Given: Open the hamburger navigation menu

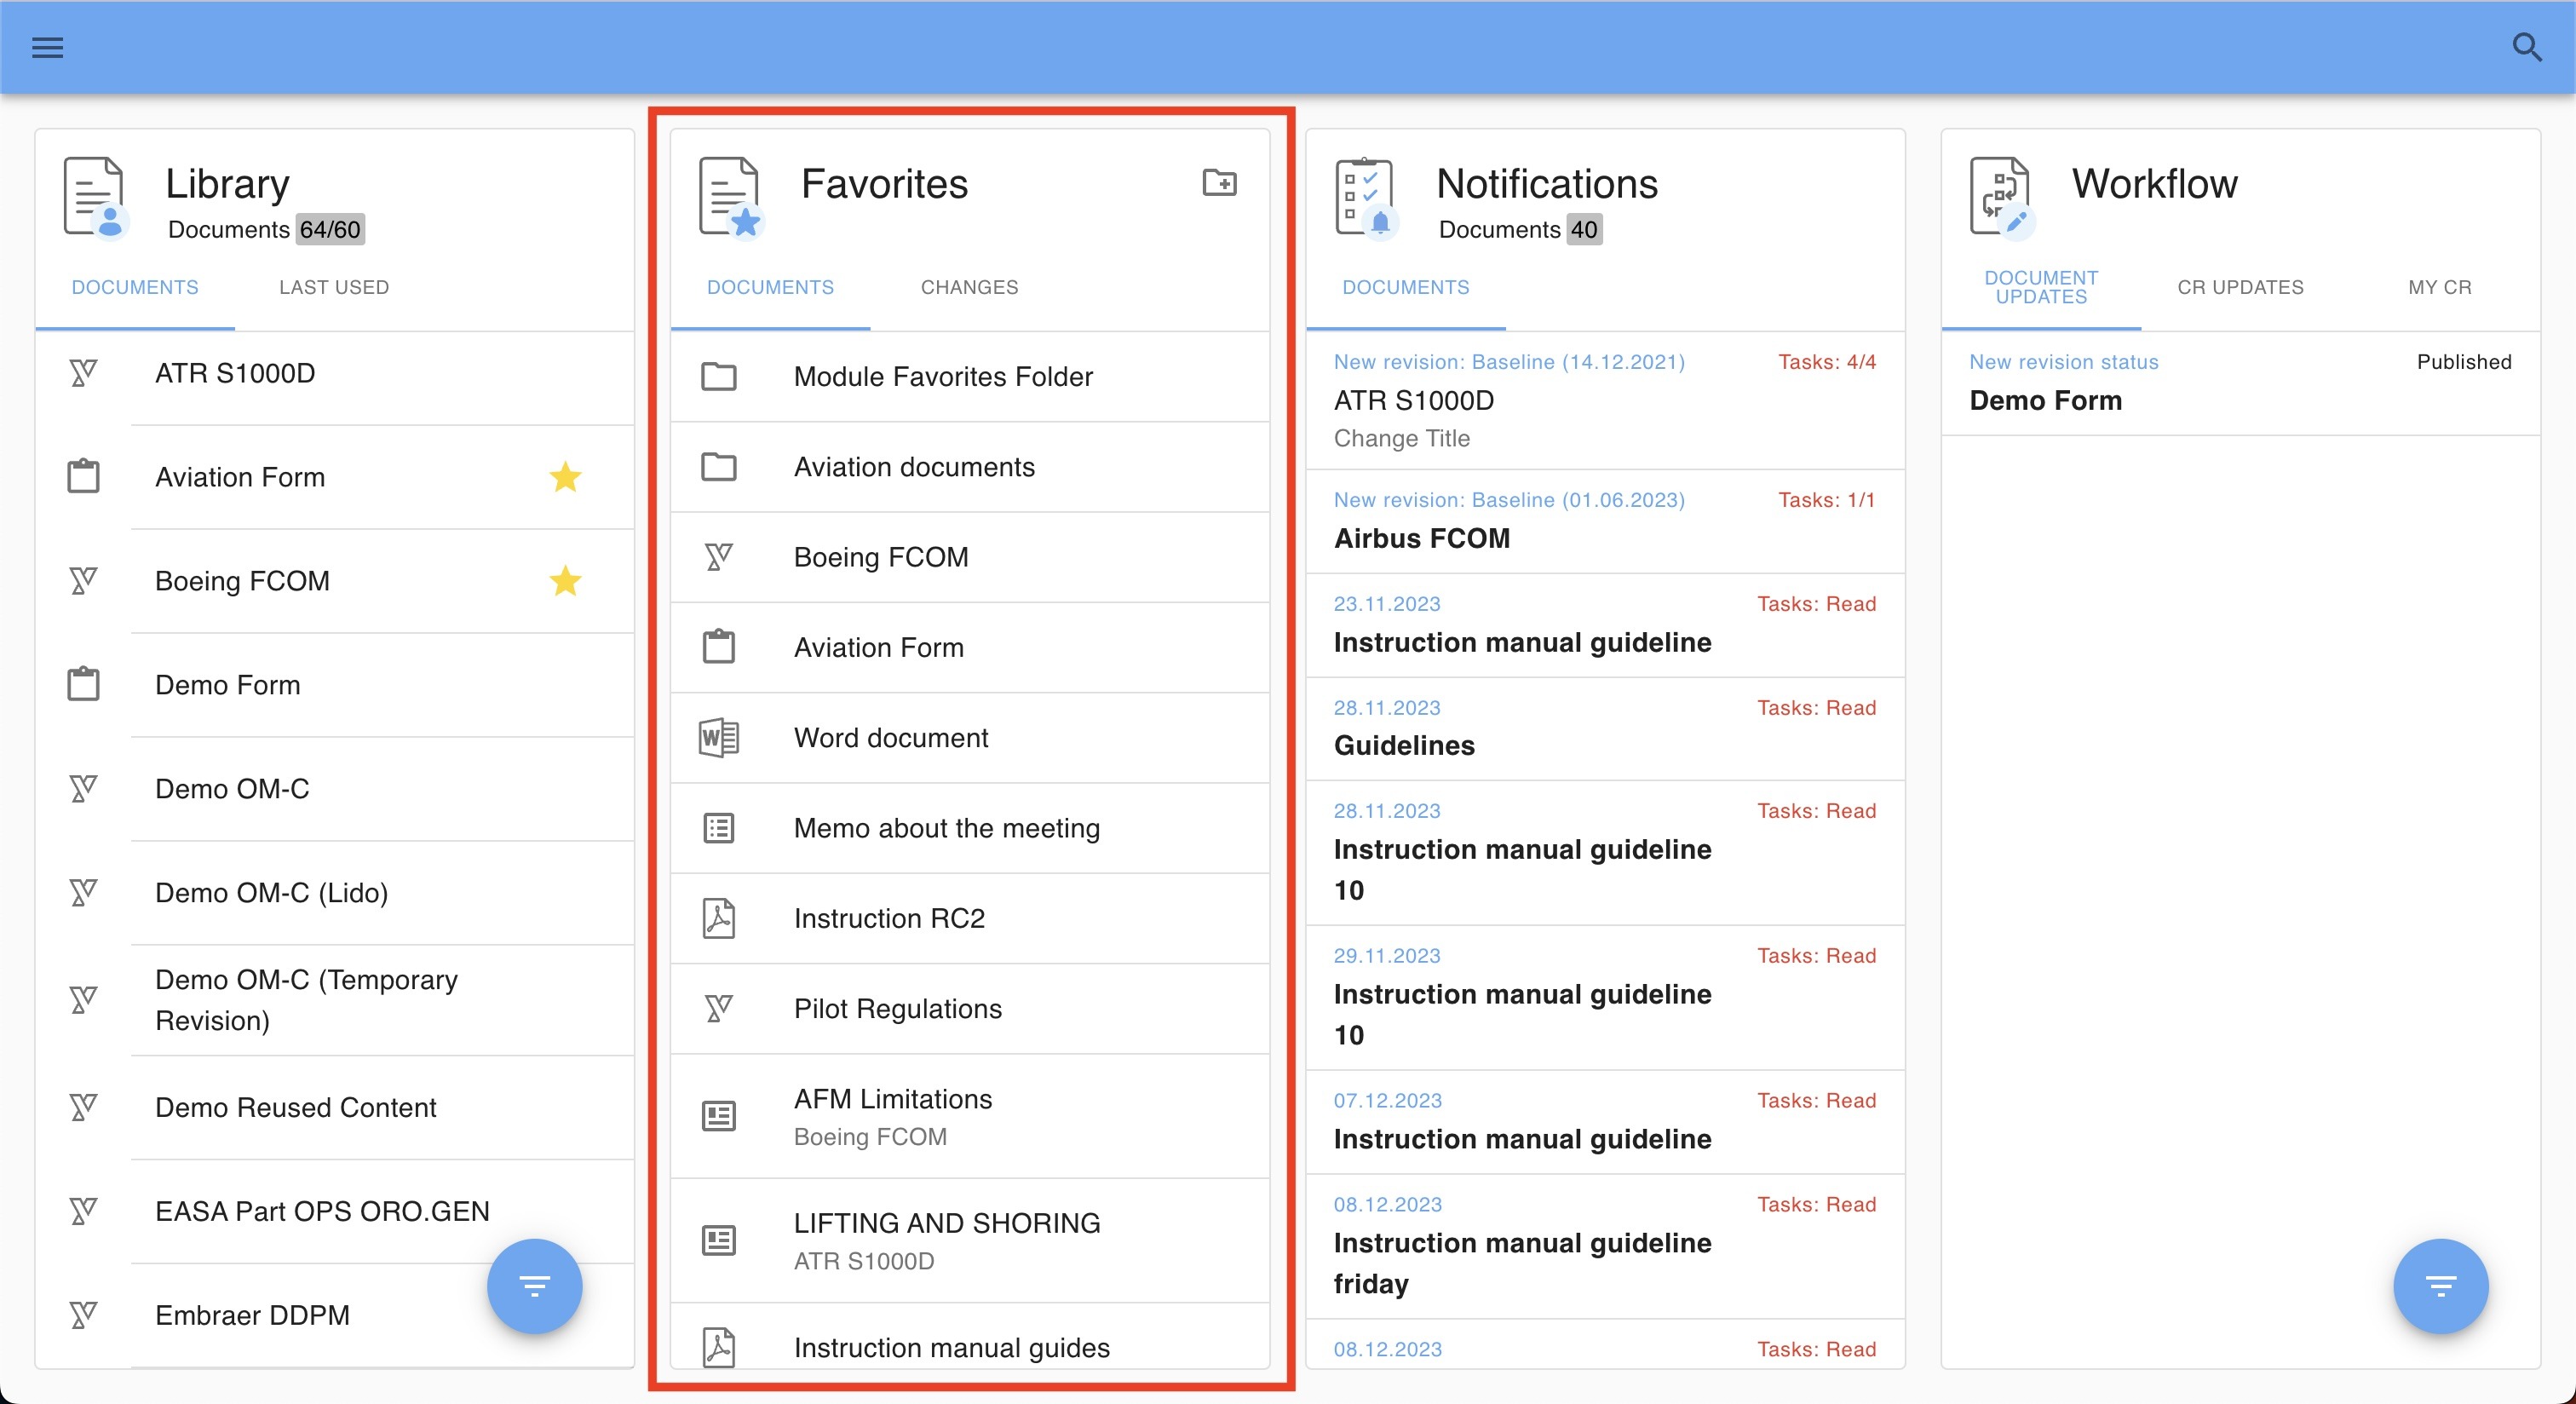Looking at the screenshot, I should (x=47, y=47).
